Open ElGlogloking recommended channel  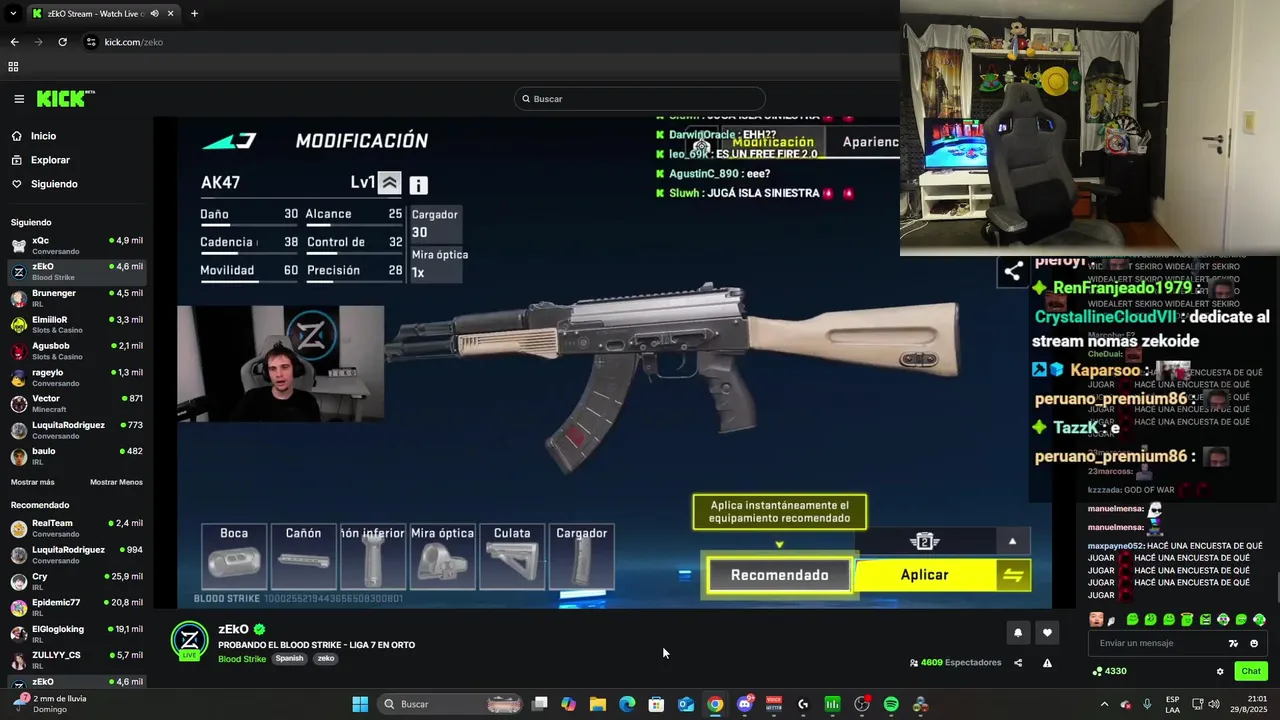pos(76,634)
